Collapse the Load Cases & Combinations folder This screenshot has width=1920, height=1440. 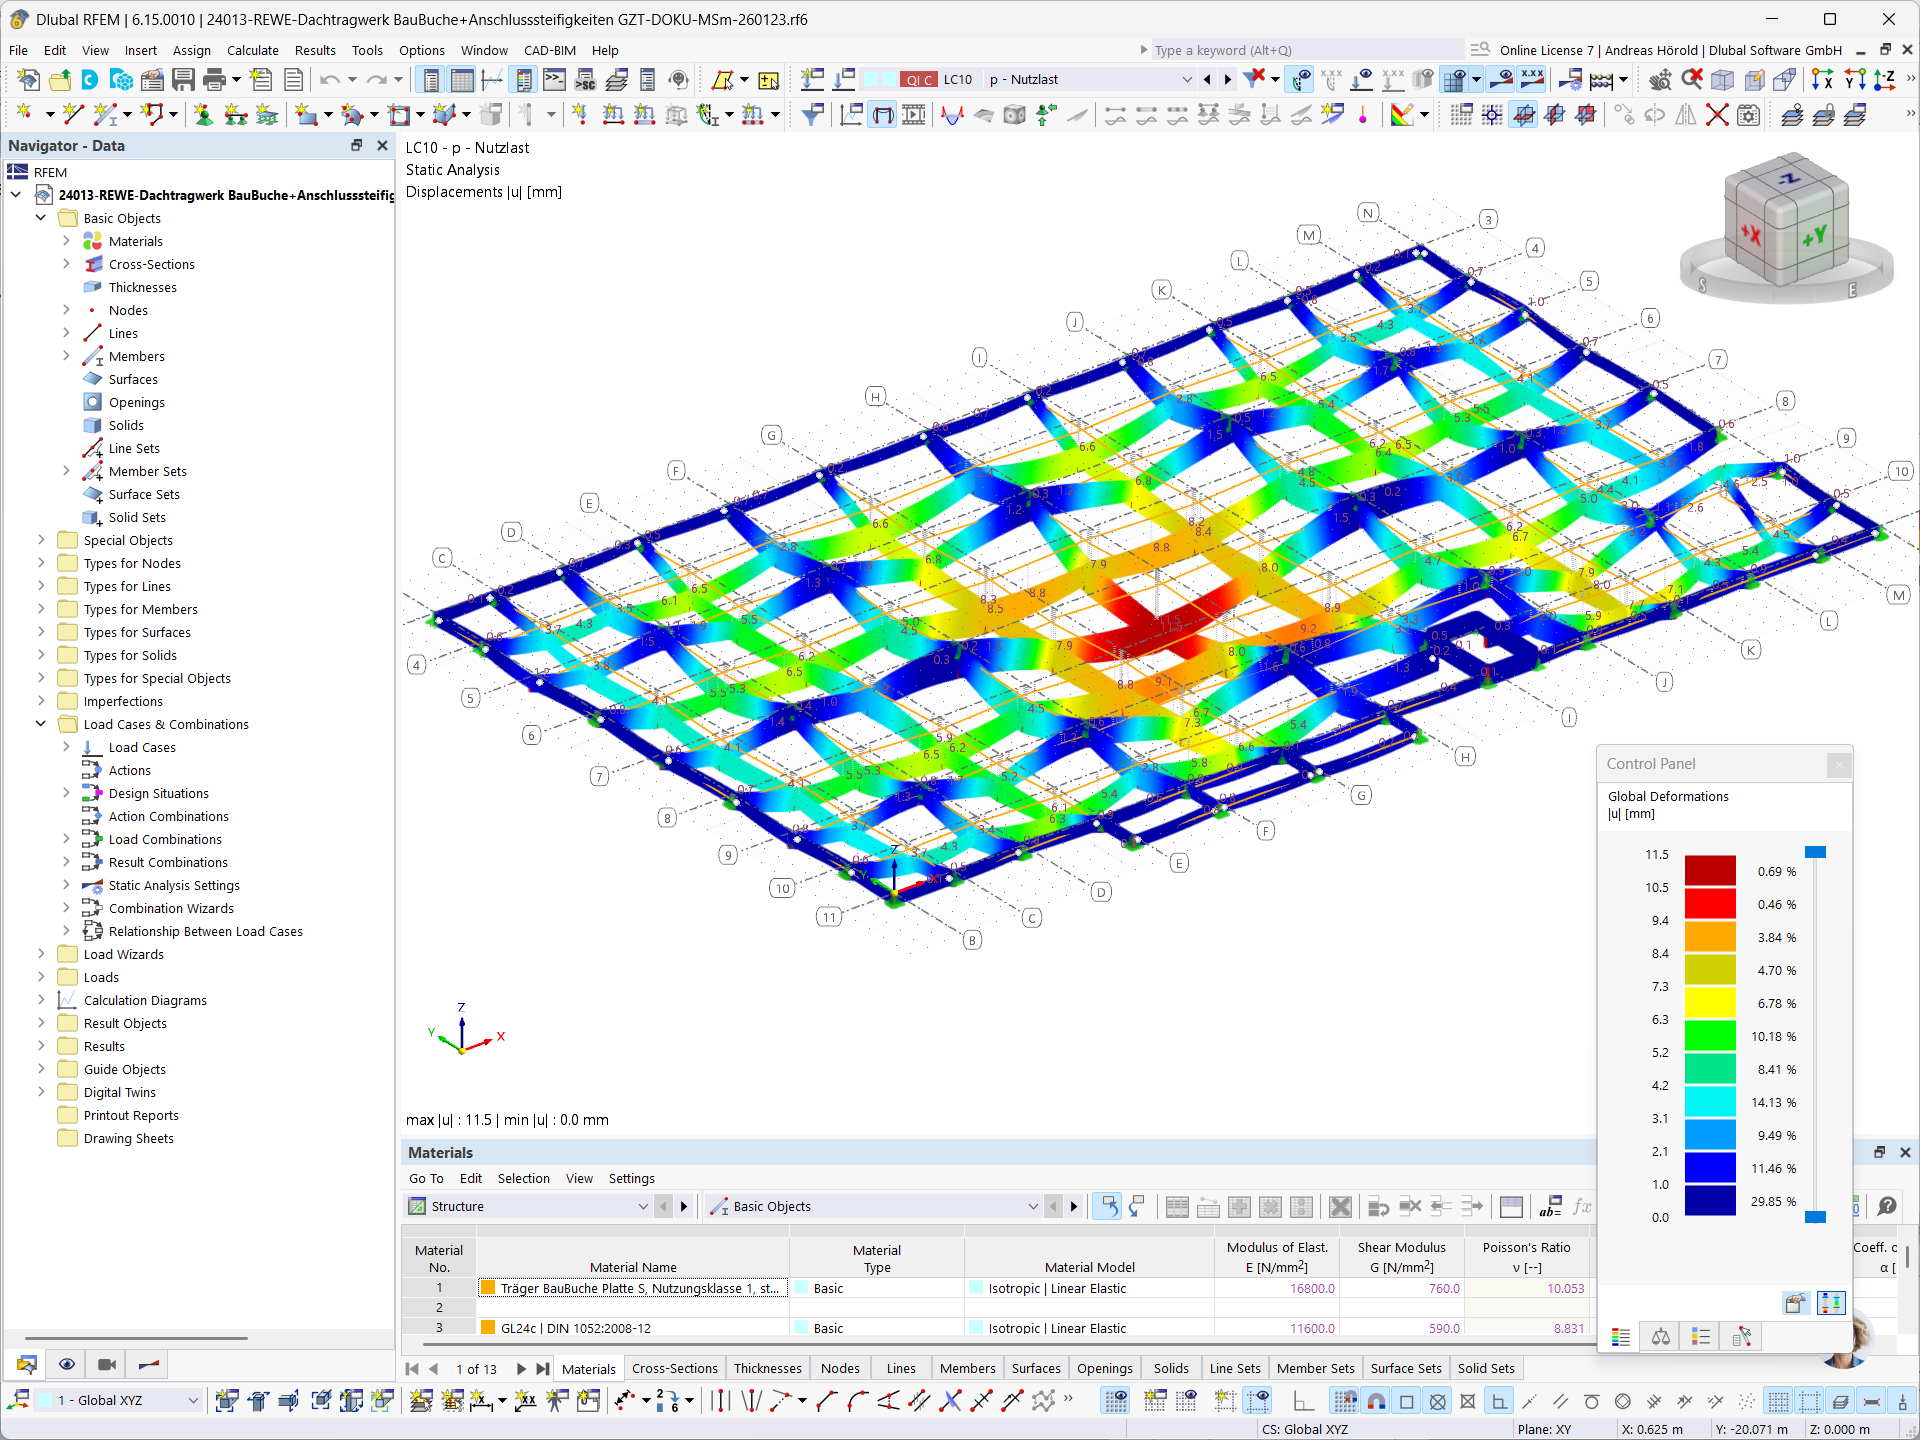click(x=41, y=724)
